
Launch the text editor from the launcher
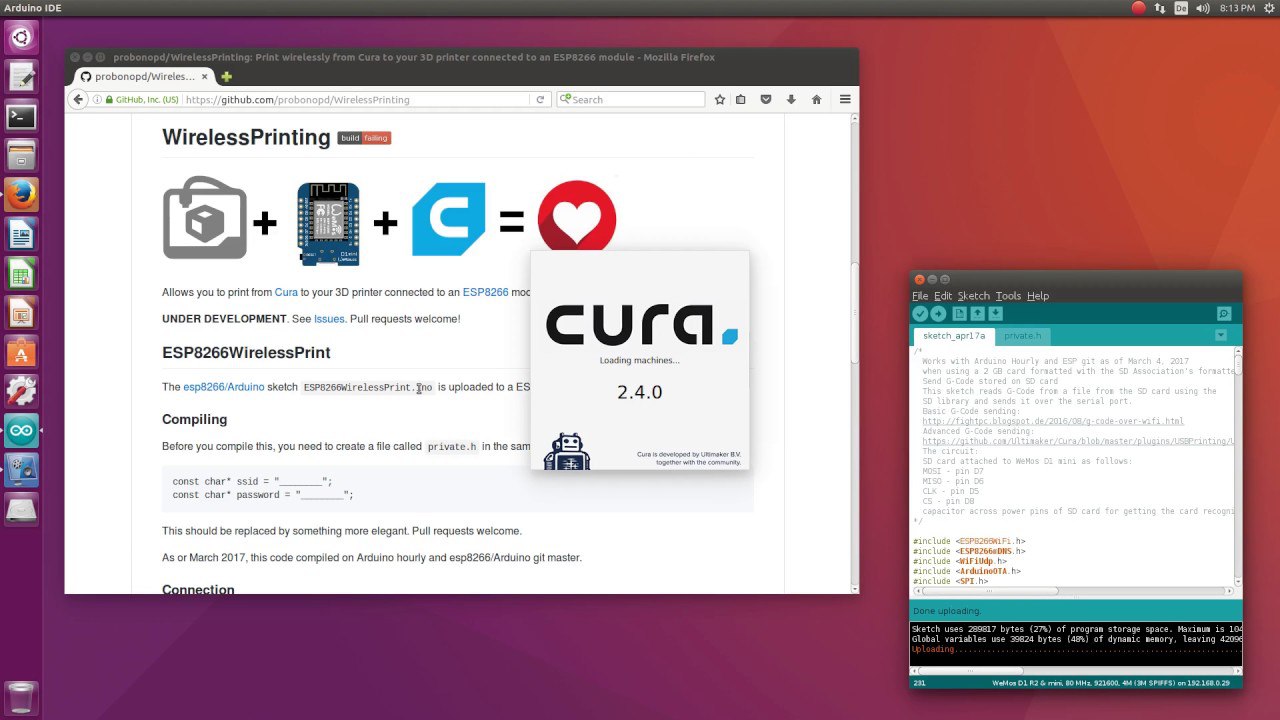pyautogui.click(x=22, y=77)
